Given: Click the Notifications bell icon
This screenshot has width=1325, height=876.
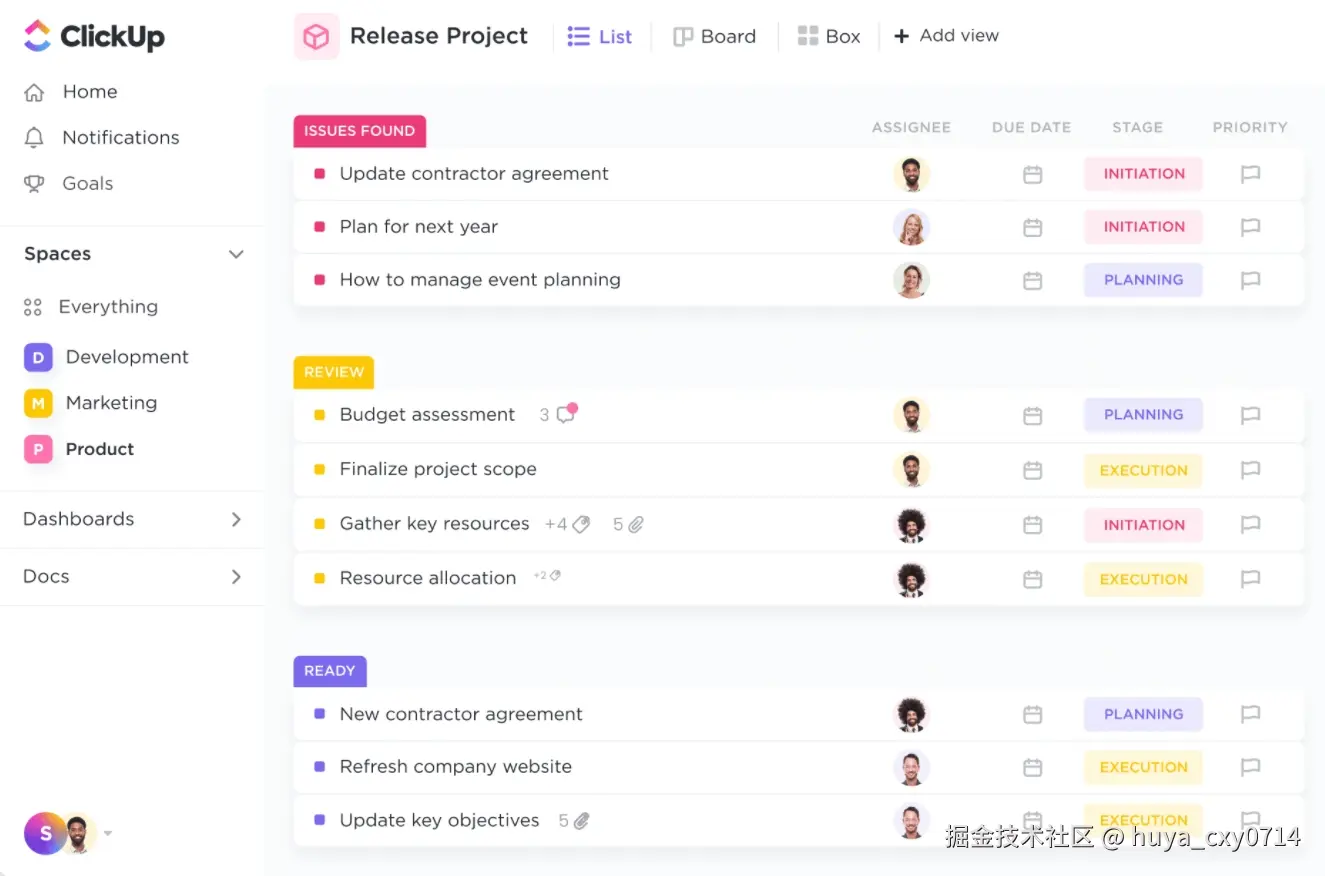Looking at the screenshot, I should [x=34, y=138].
